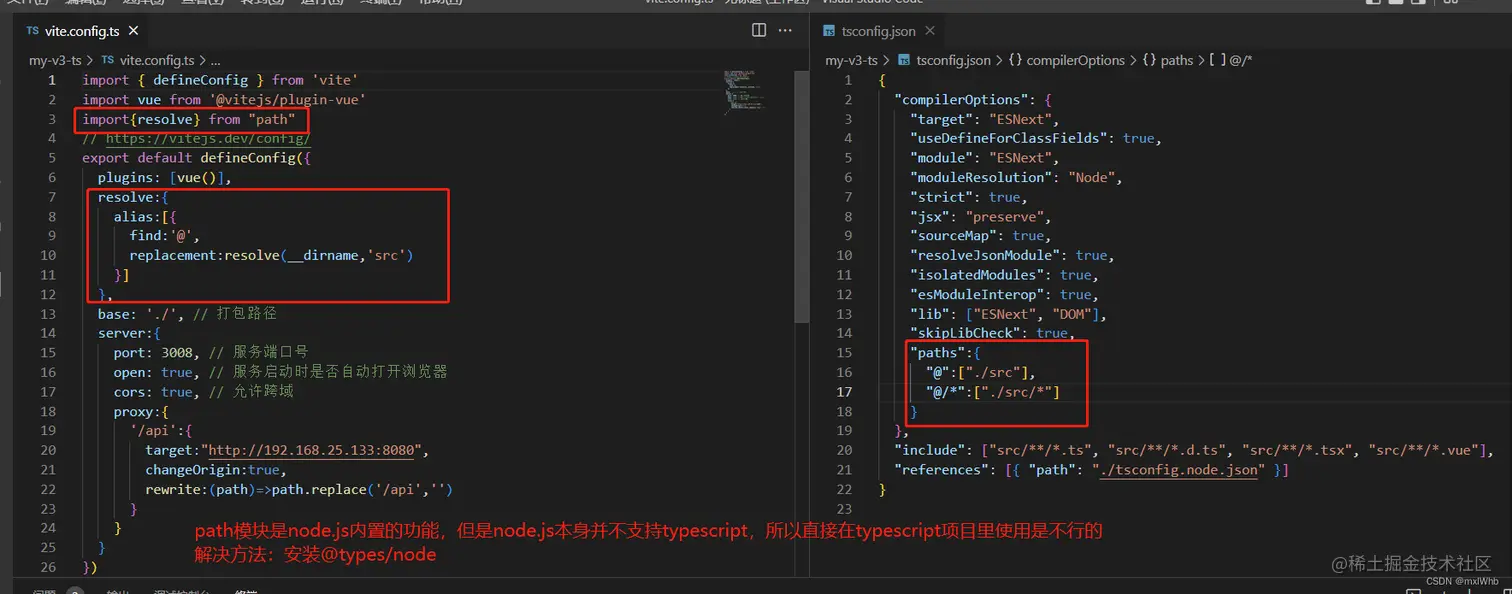Image resolution: width=1512 pixels, height=594 pixels.
Task: Click "isolatedModules" key
Action: tap(976, 275)
